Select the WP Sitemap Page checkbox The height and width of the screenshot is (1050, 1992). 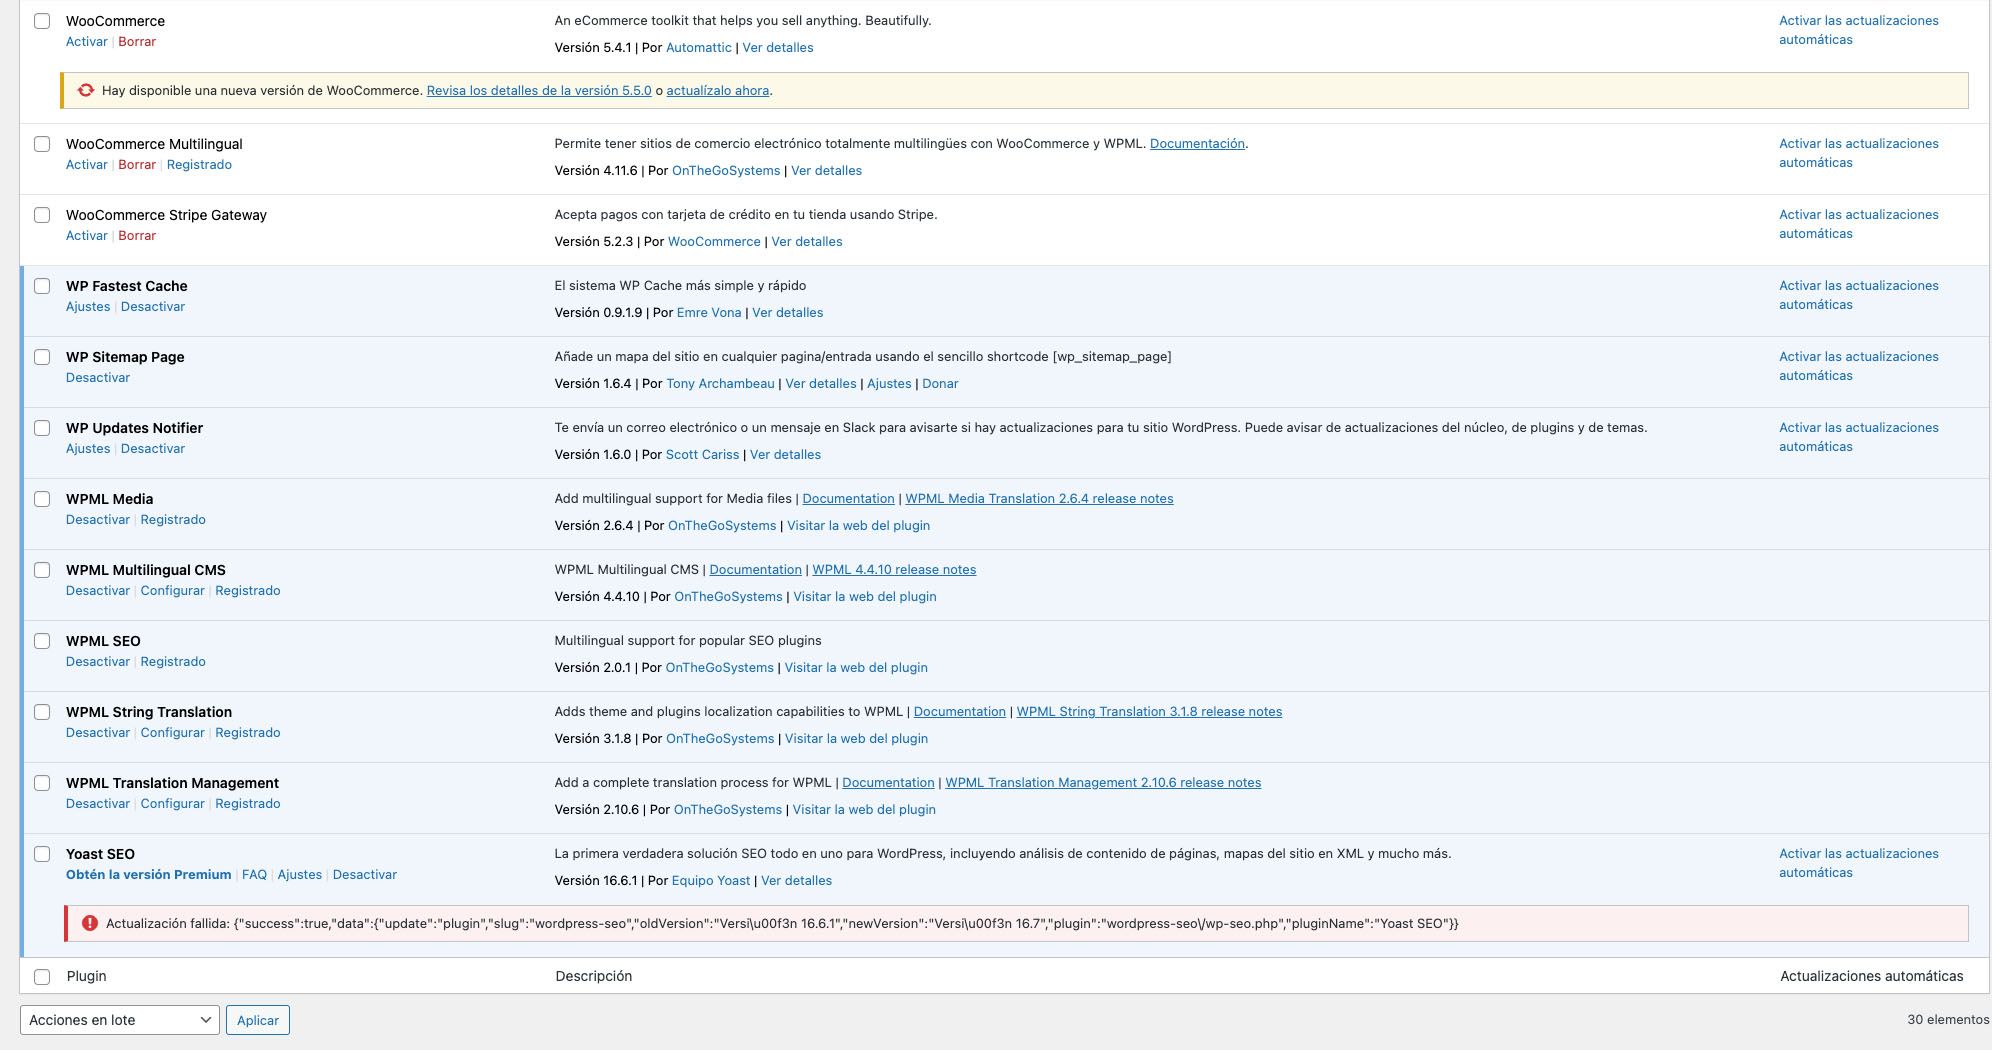(x=42, y=357)
